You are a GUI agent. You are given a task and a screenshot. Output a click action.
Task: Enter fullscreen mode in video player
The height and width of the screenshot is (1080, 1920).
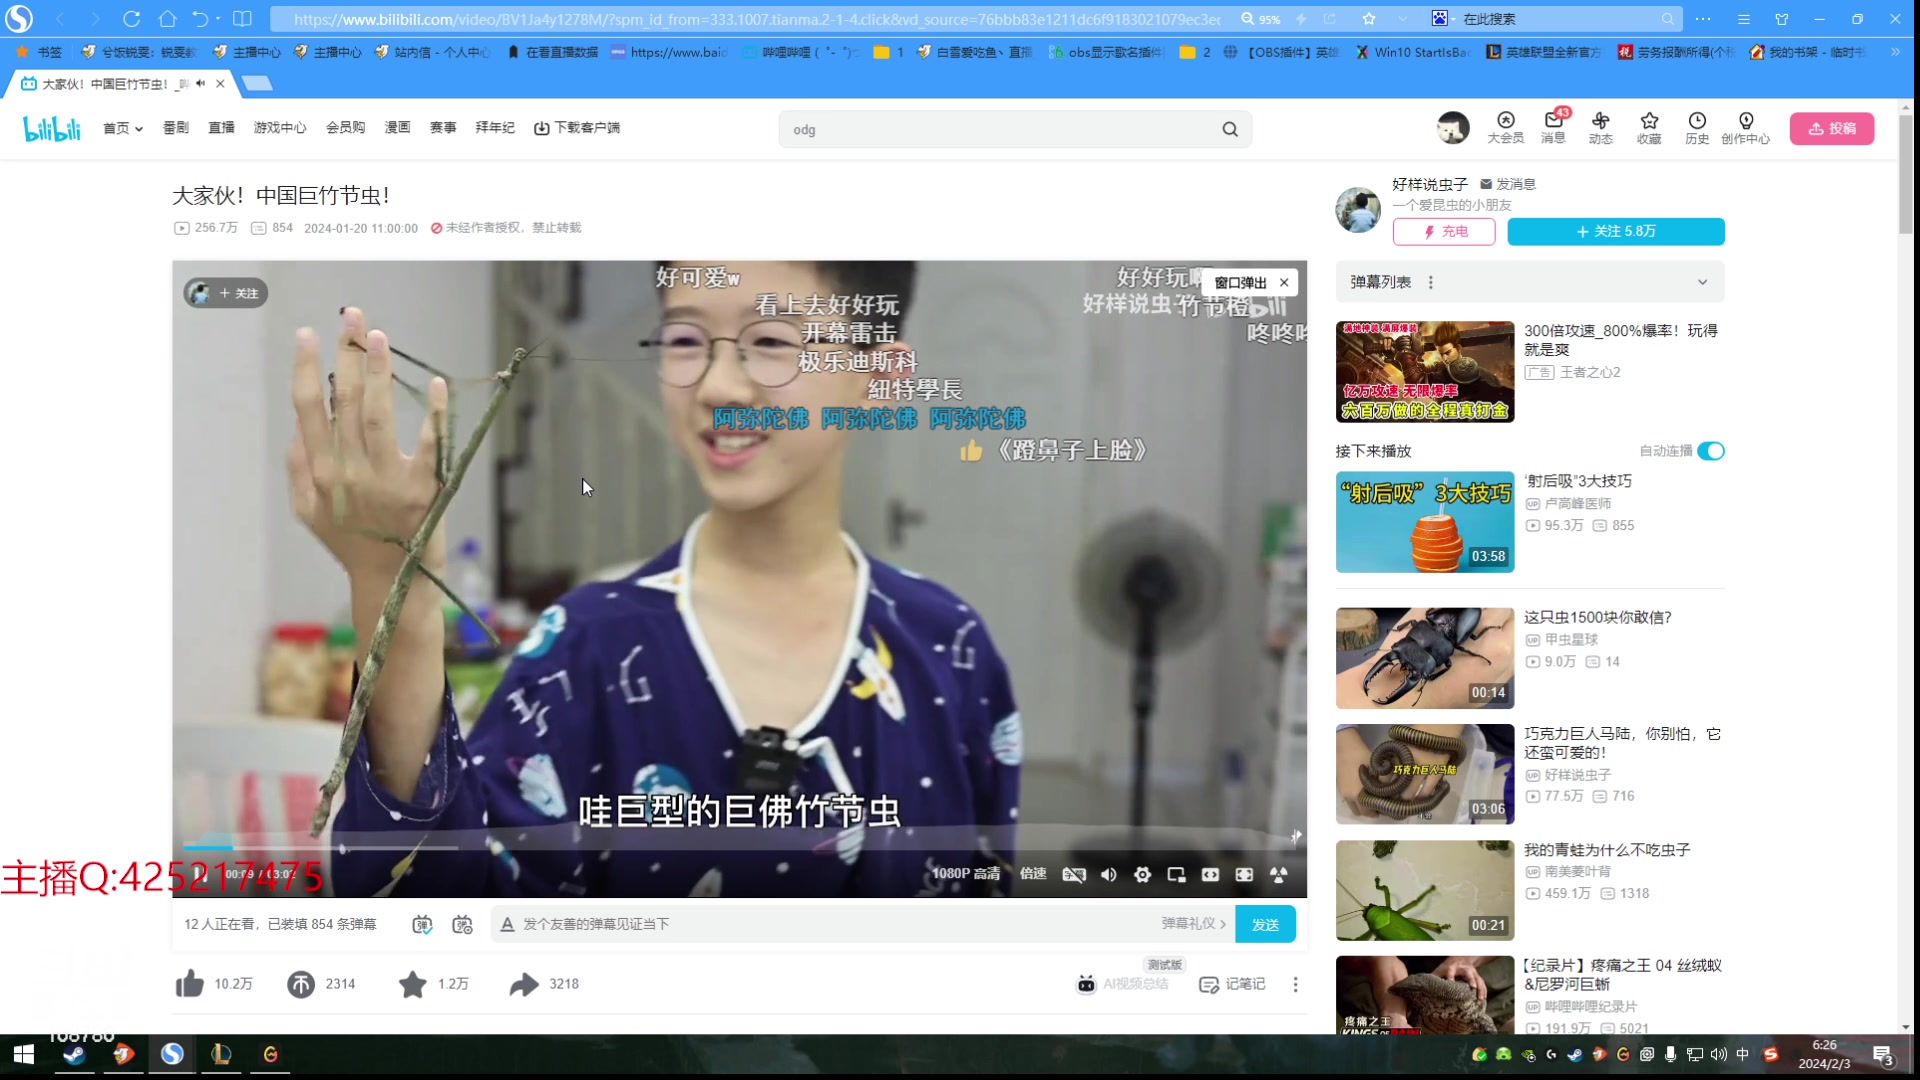(x=1244, y=875)
